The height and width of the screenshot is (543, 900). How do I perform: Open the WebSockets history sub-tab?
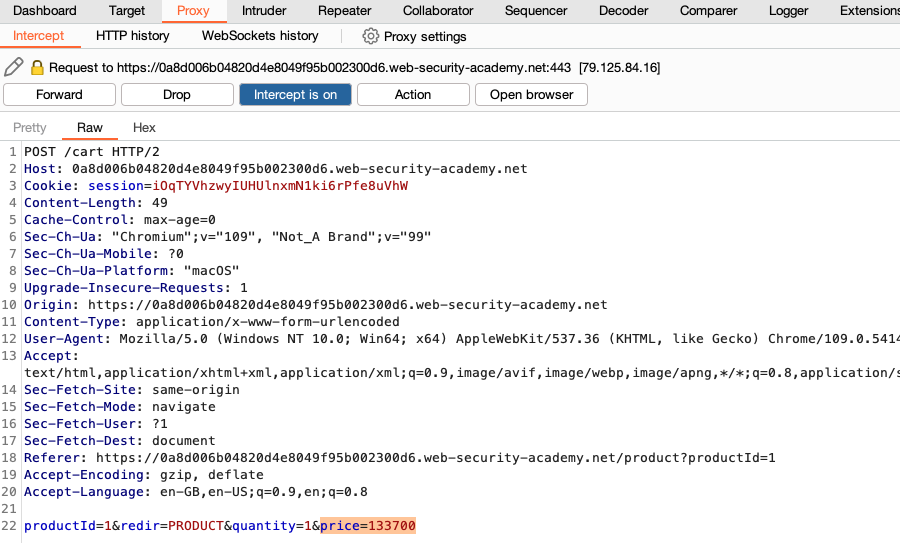(260, 36)
